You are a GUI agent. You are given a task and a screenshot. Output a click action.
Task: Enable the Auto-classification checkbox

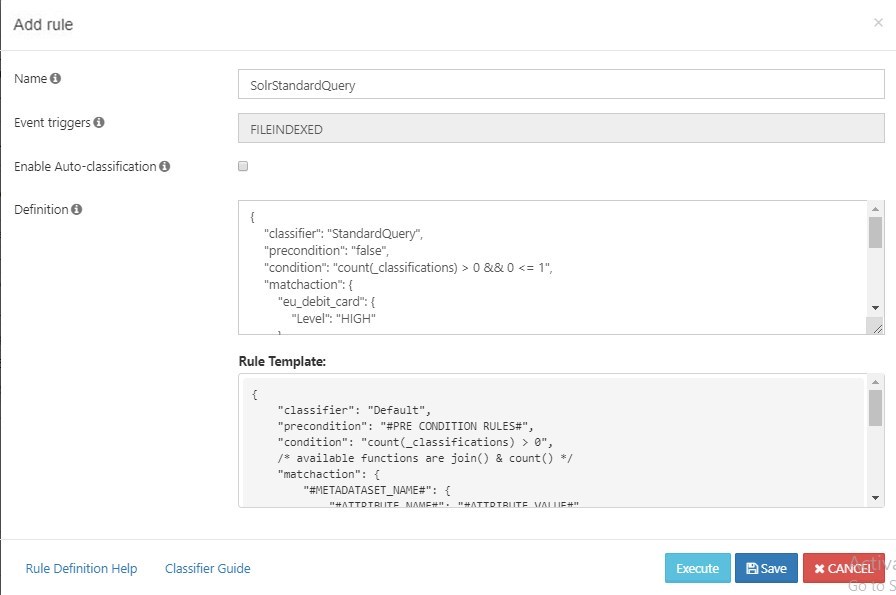tap(243, 167)
